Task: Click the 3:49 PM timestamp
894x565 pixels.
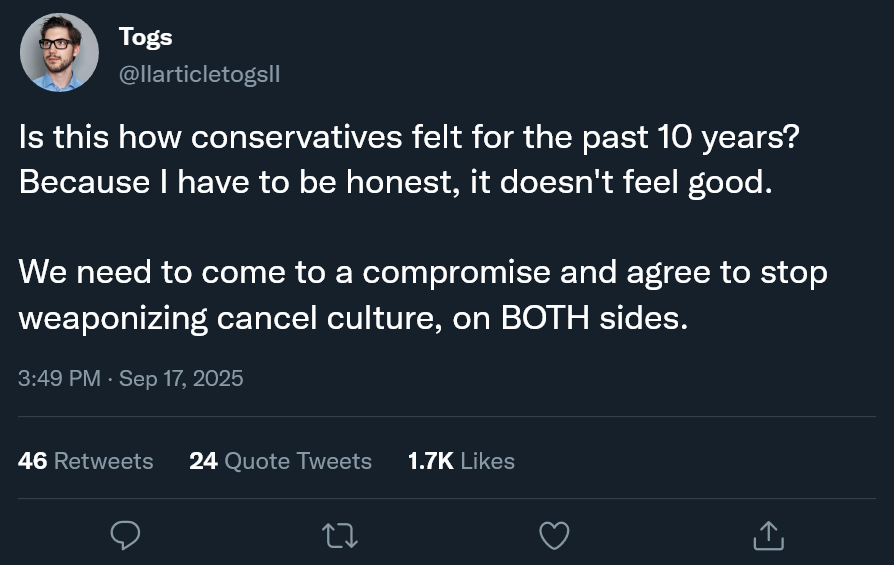Action: pyautogui.click(x=59, y=378)
